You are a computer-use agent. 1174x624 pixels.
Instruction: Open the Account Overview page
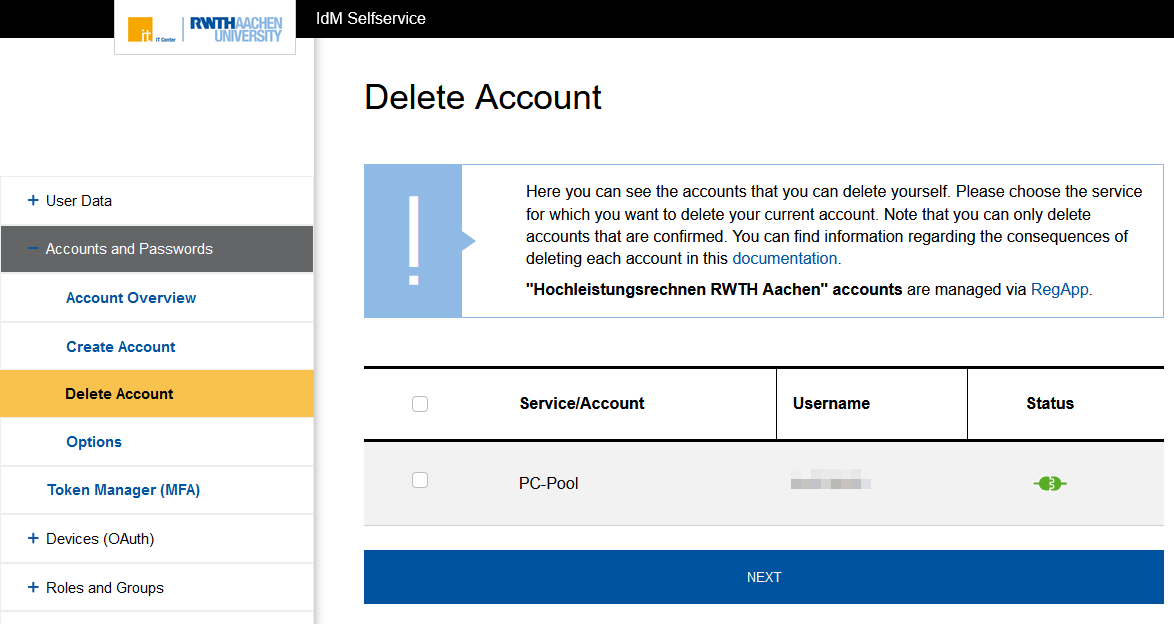tap(131, 298)
